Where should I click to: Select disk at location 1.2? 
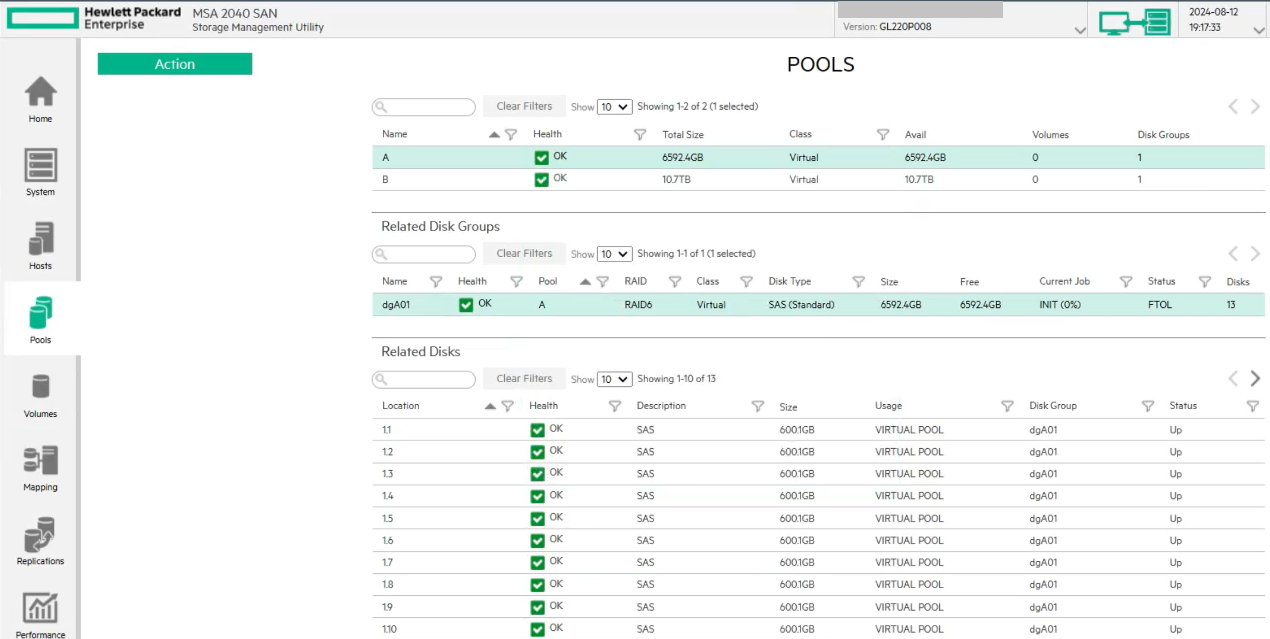point(818,452)
